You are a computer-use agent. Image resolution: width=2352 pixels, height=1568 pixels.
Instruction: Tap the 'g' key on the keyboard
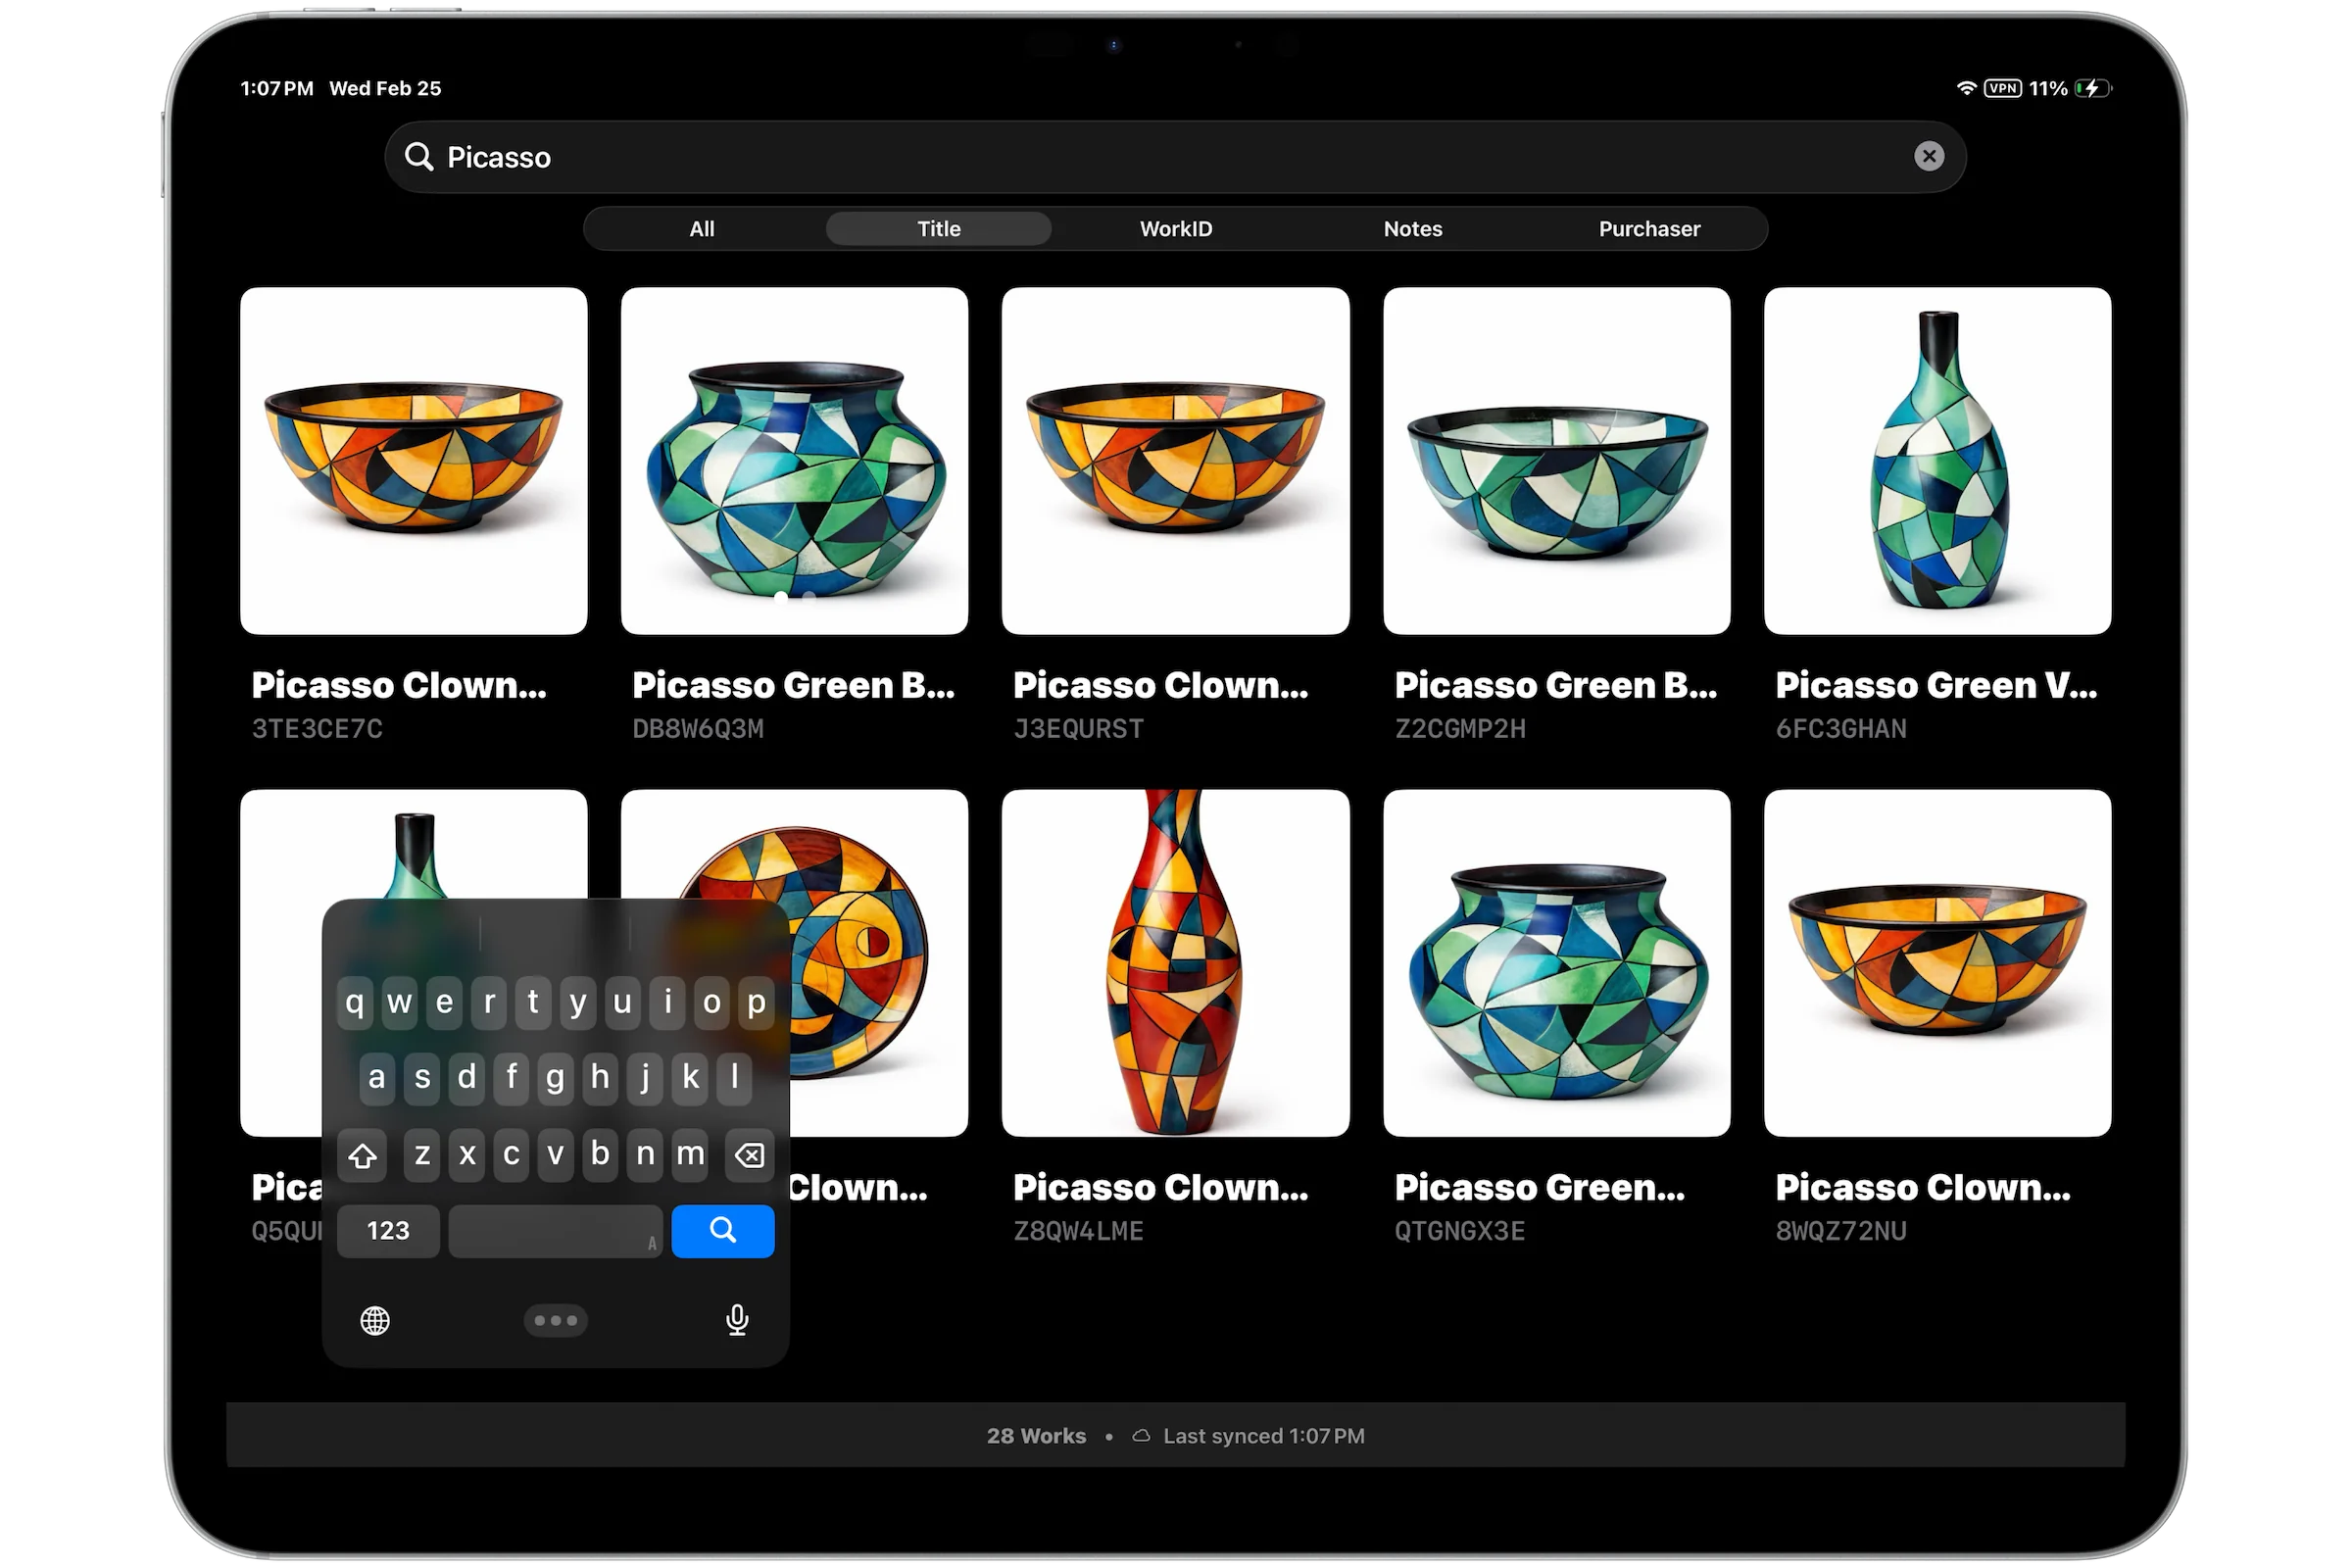pyautogui.click(x=555, y=1078)
